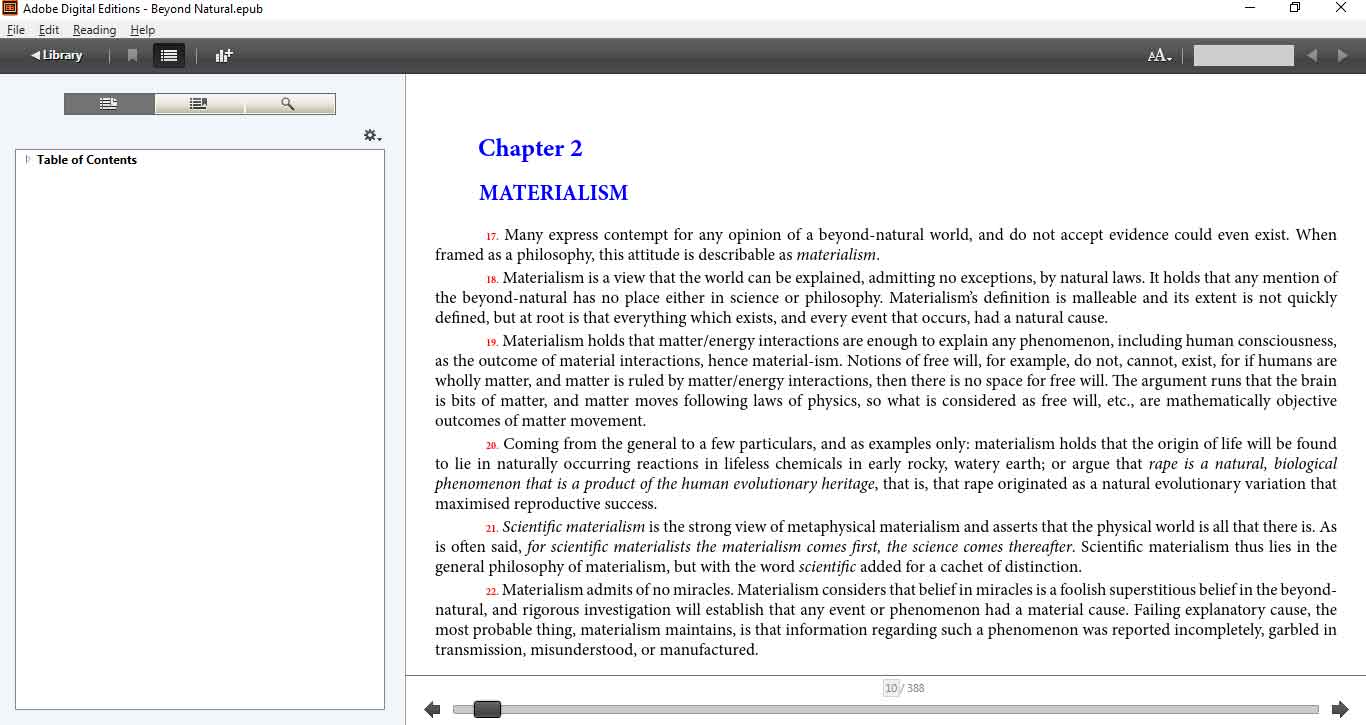
Task: Click the italic phrase "Scientific materialism"
Action: tap(574, 527)
